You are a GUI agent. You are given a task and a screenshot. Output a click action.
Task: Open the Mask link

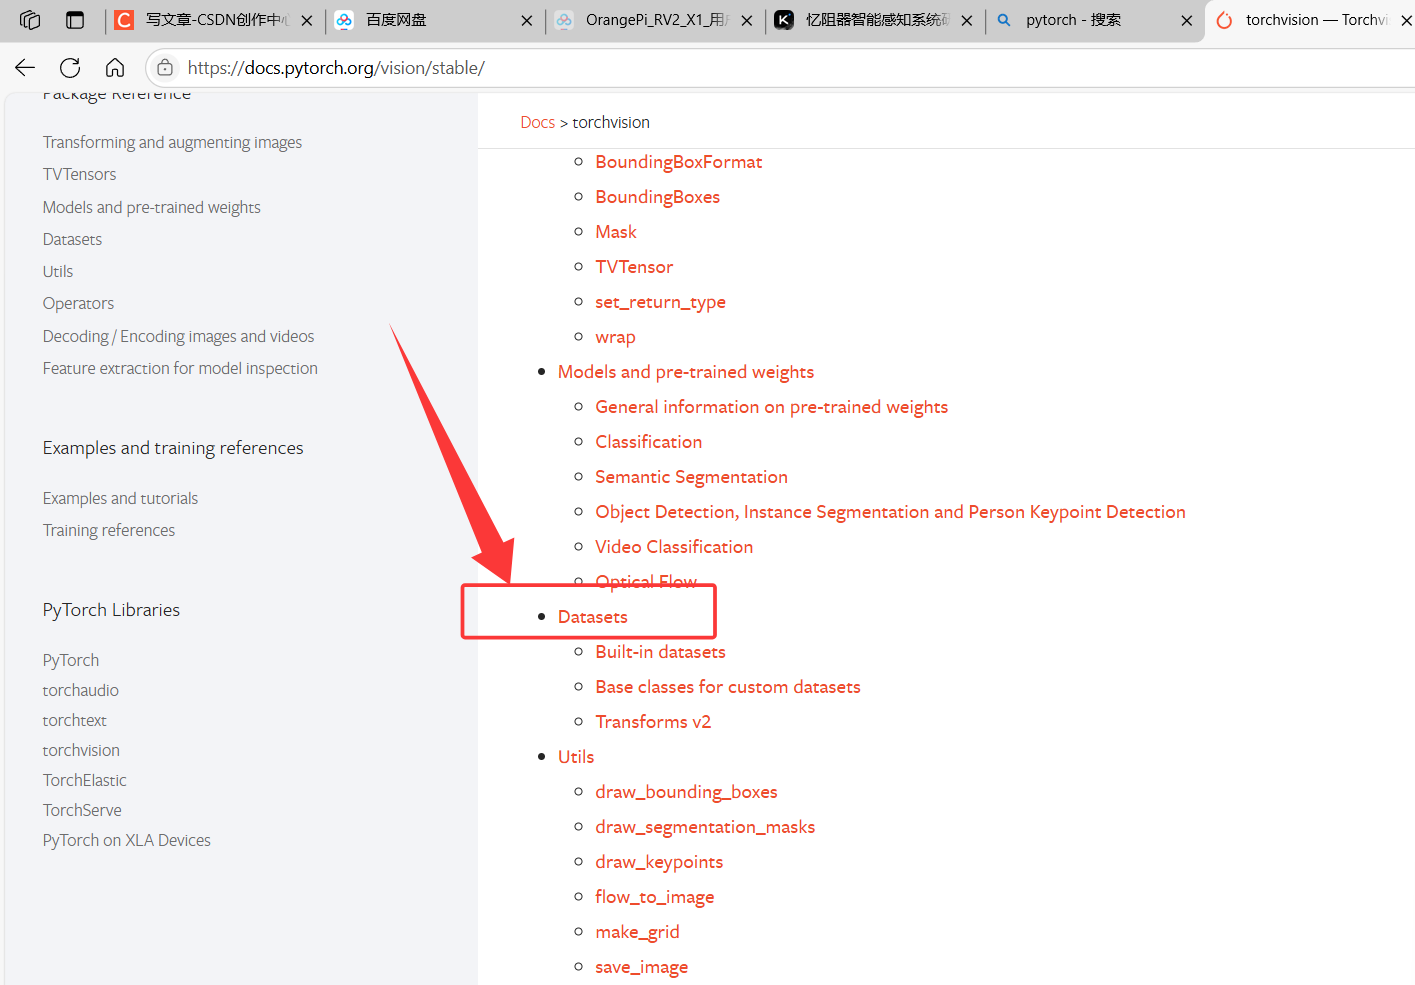[616, 232]
